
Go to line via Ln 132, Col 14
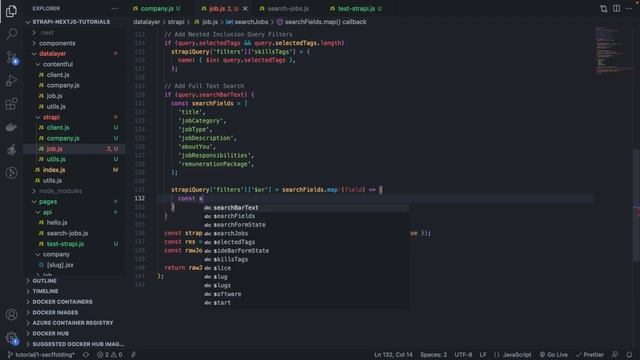pyautogui.click(x=393, y=355)
